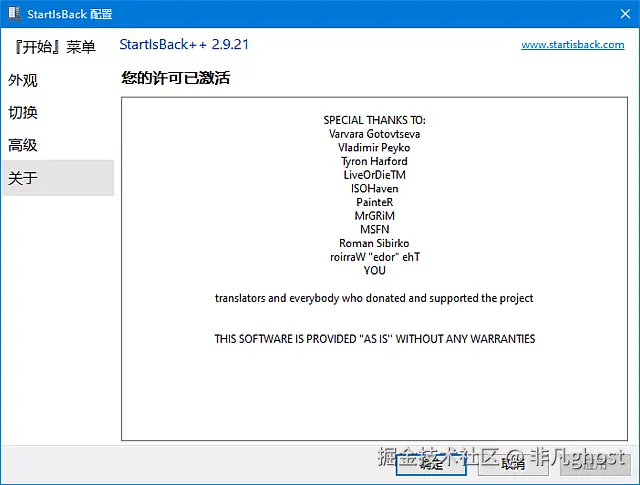Click the StartIsBack++ 2.9.21 version heading
The height and width of the screenshot is (485, 640).
[184, 44]
